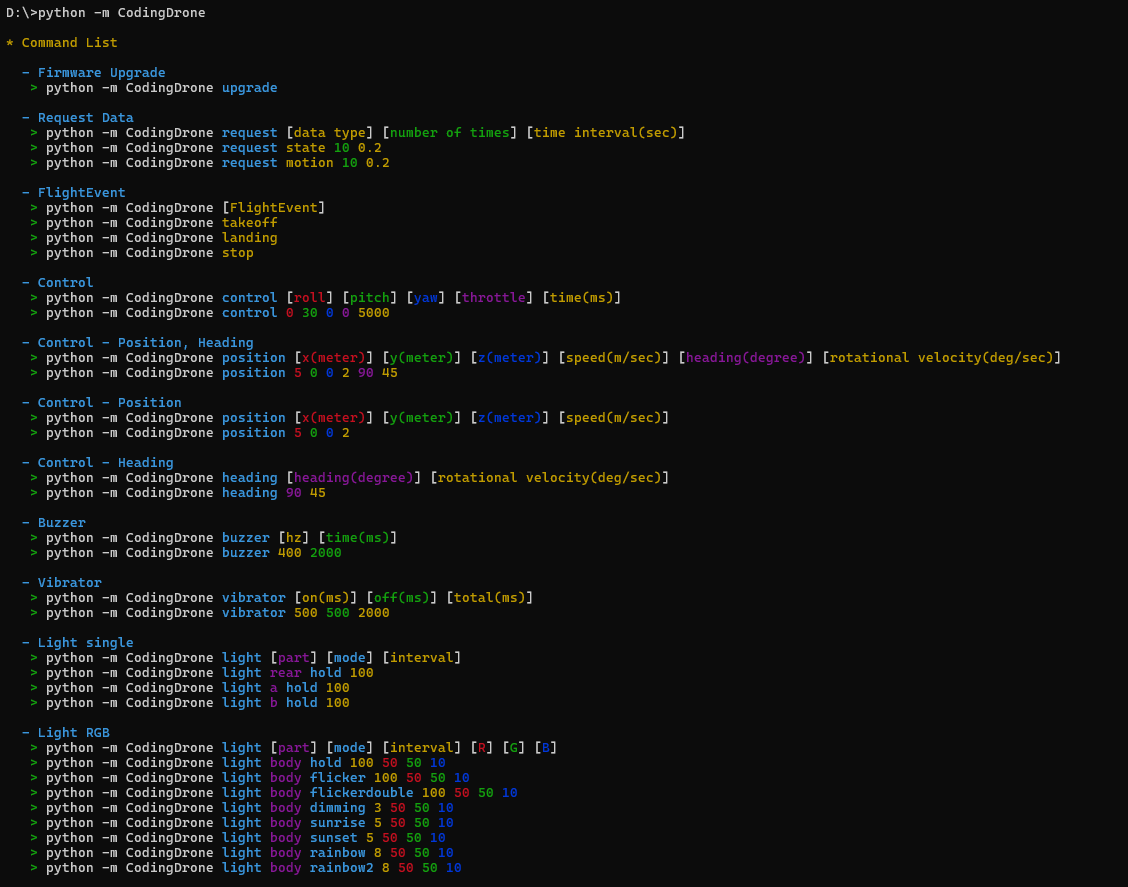Screen dimensions: 1128x887
Task: Click the word 'sunrise'
Action: coord(337,824)
